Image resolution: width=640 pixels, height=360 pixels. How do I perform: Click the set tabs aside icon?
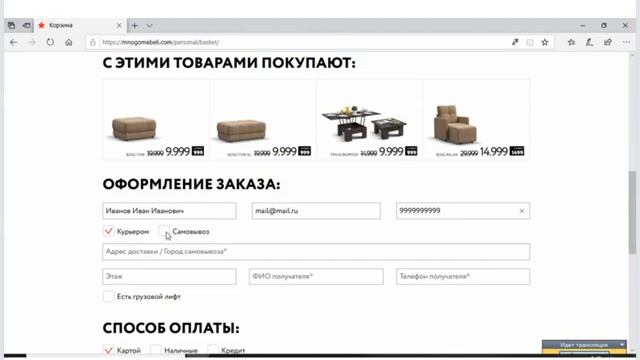click(27, 25)
